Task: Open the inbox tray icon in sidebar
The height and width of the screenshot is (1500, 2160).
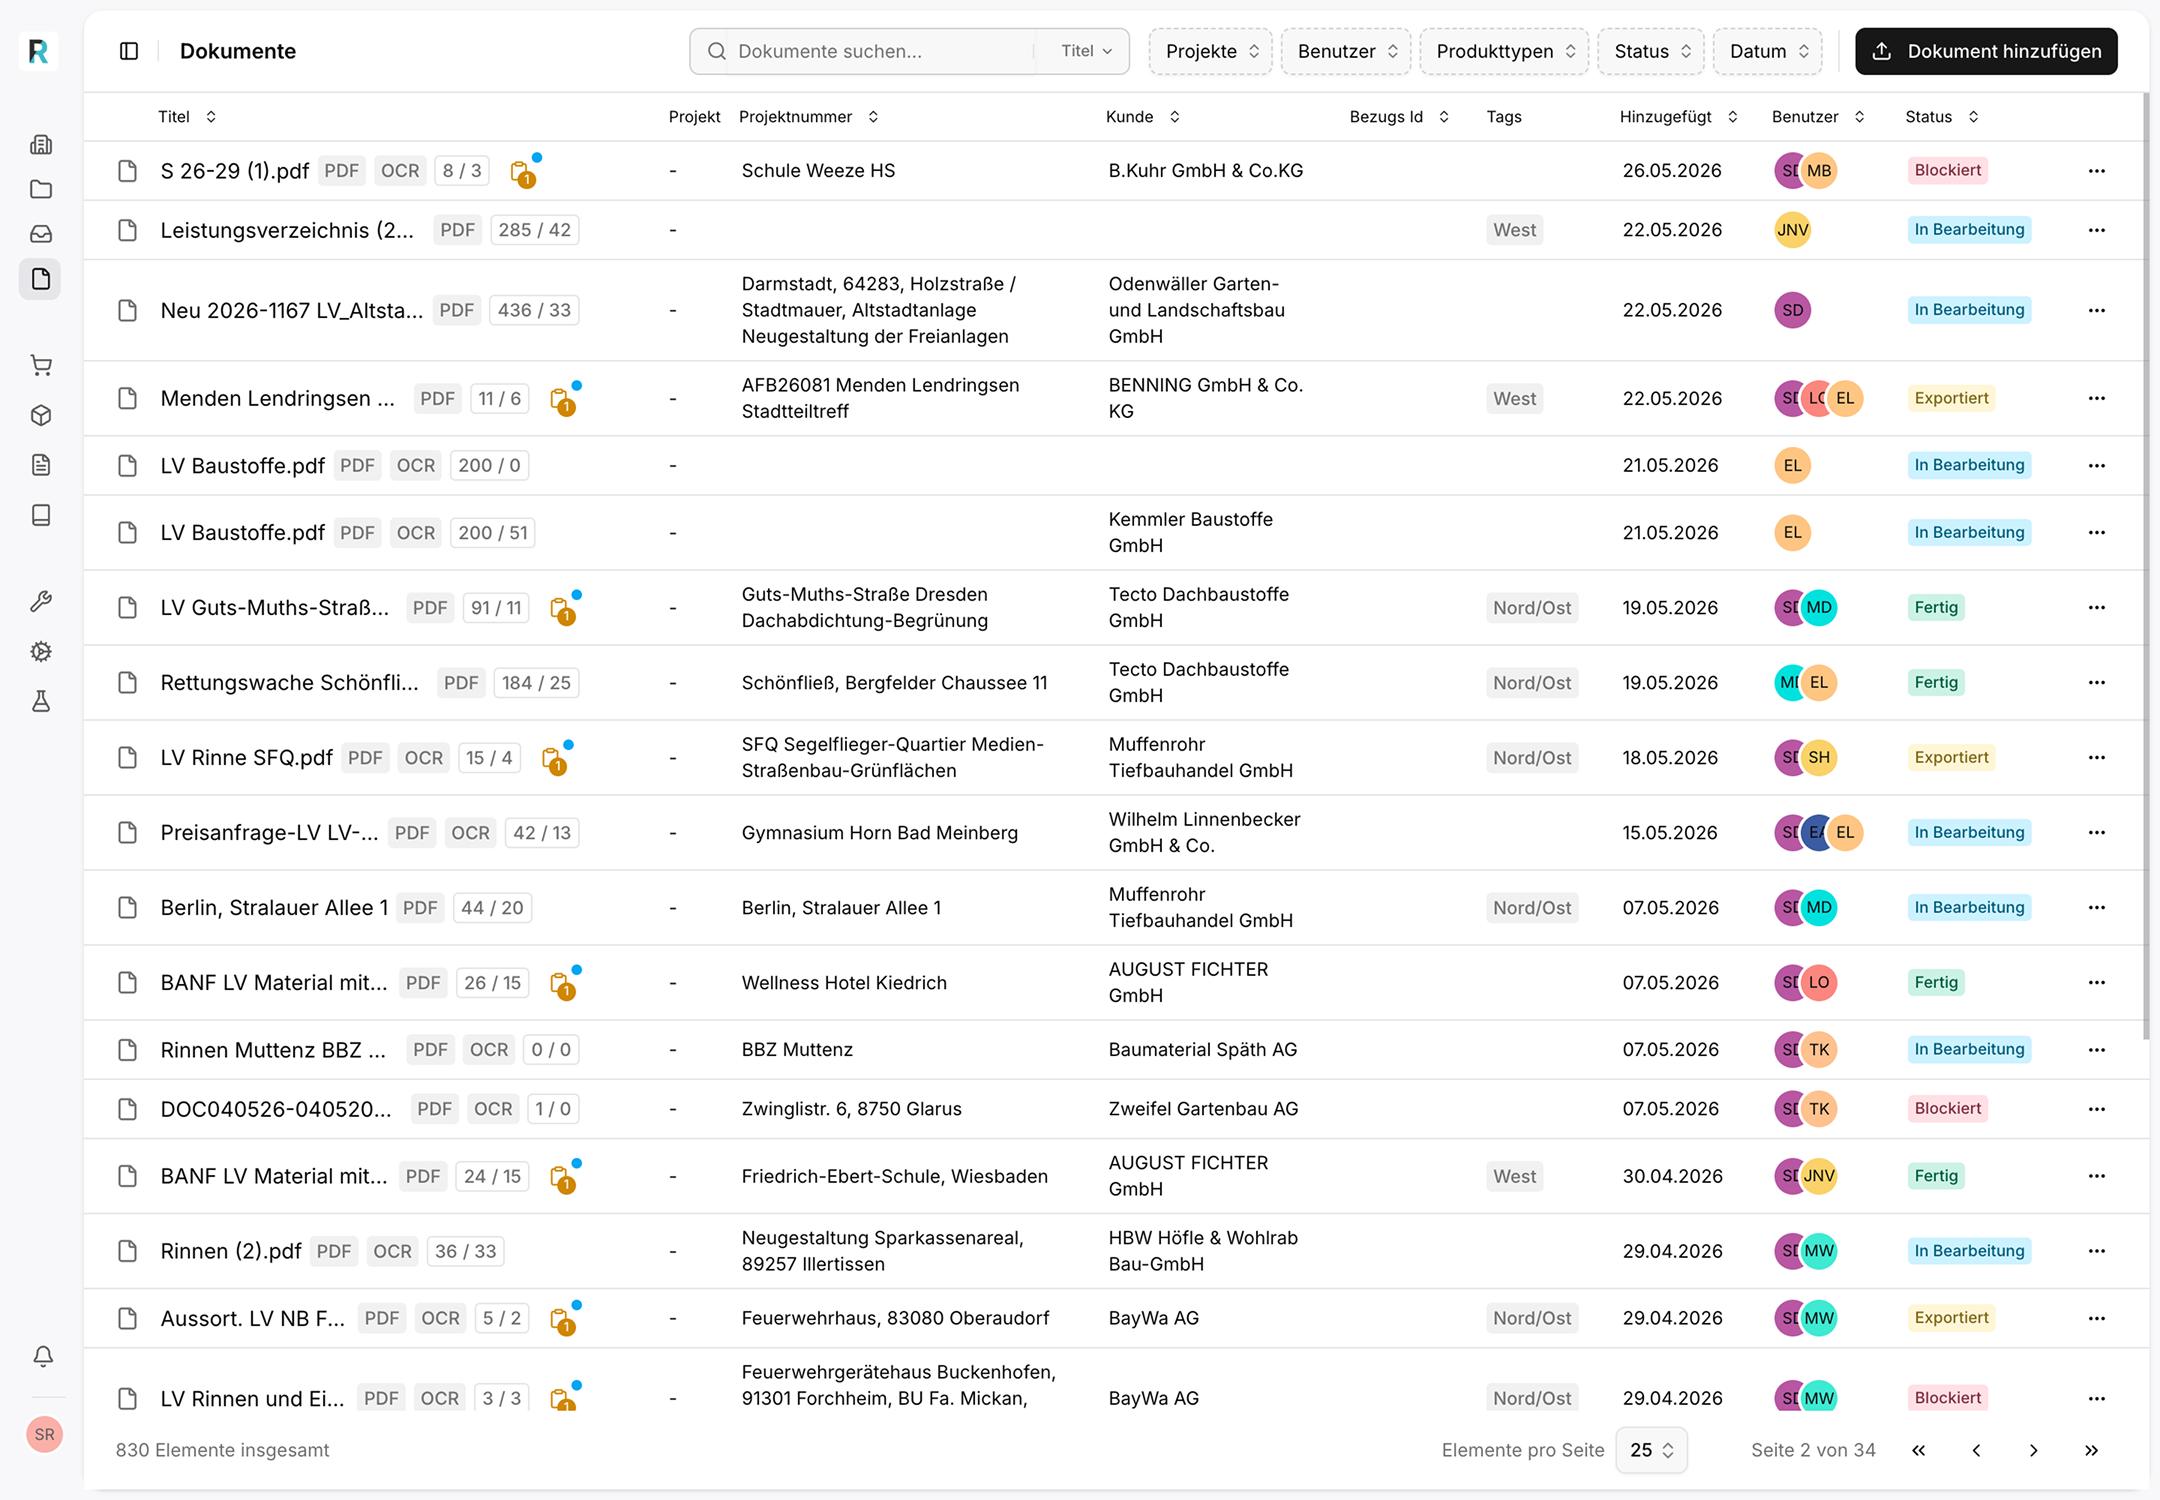Action: point(41,234)
